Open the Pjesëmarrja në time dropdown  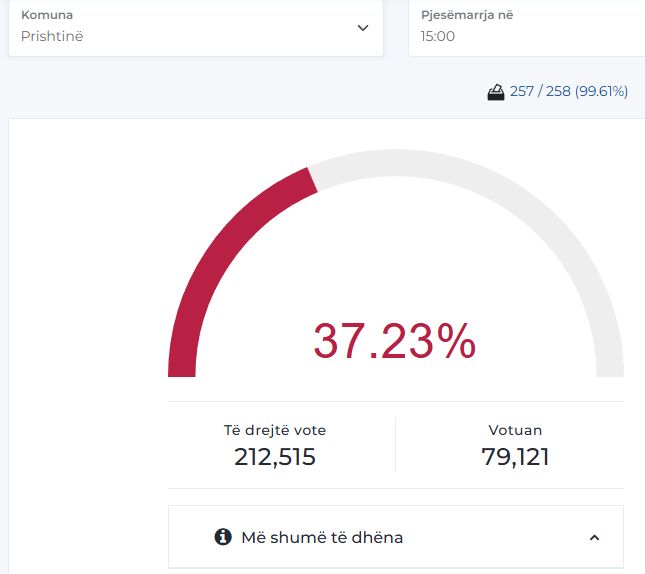526,28
